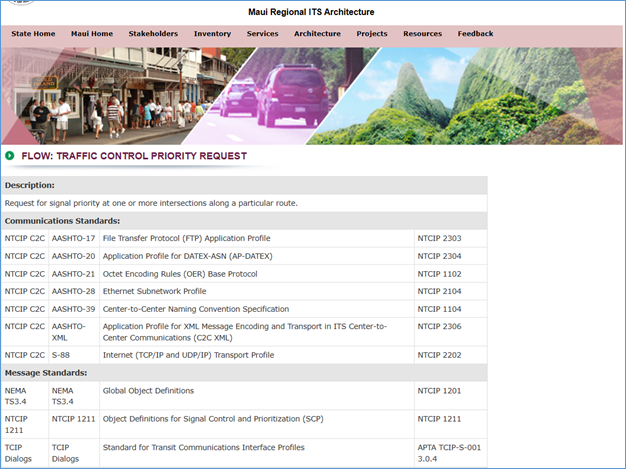Open the Feedback page from the nav bar

click(x=475, y=34)
